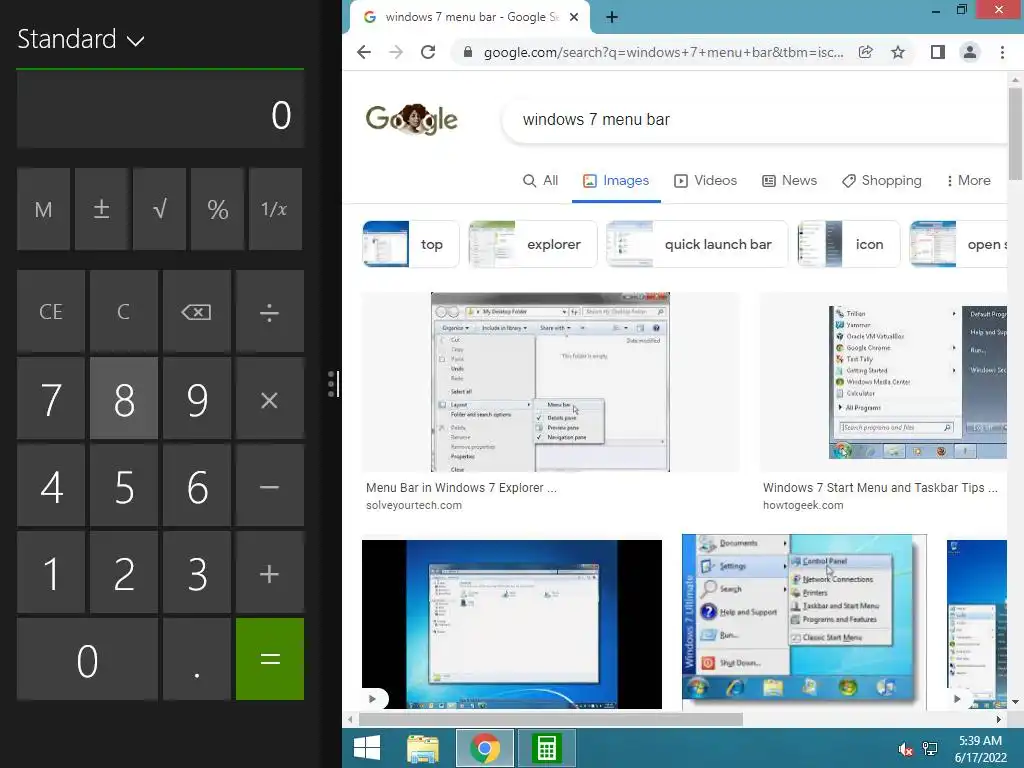Switch to the All results tab
This screenshot has width=1024, height=768.
pyautogui.click(x=541, y=181)
